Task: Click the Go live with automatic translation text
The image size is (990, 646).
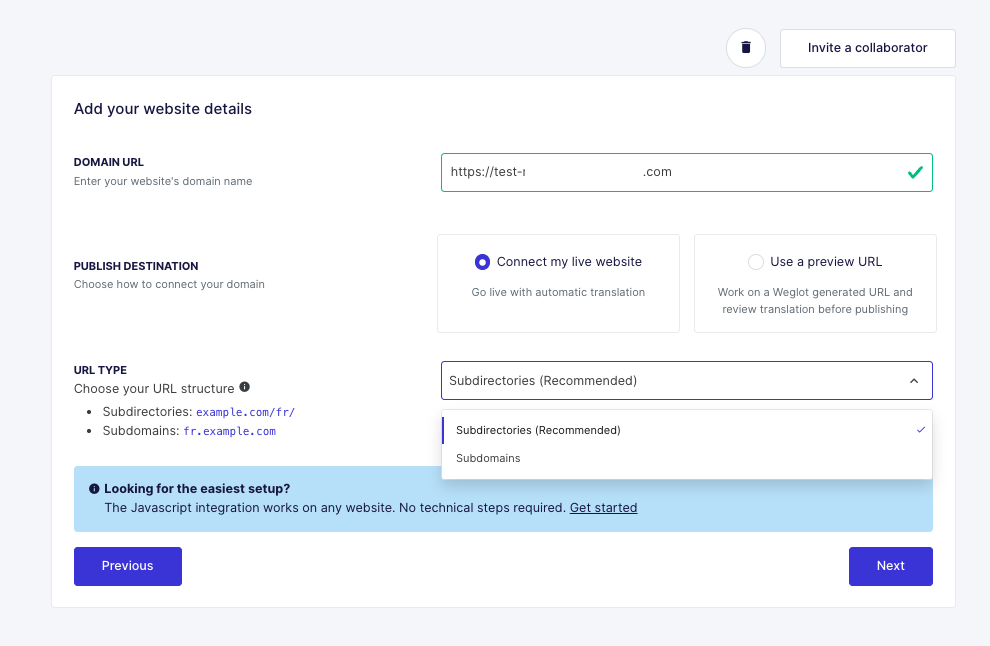Action: (558, 292)
